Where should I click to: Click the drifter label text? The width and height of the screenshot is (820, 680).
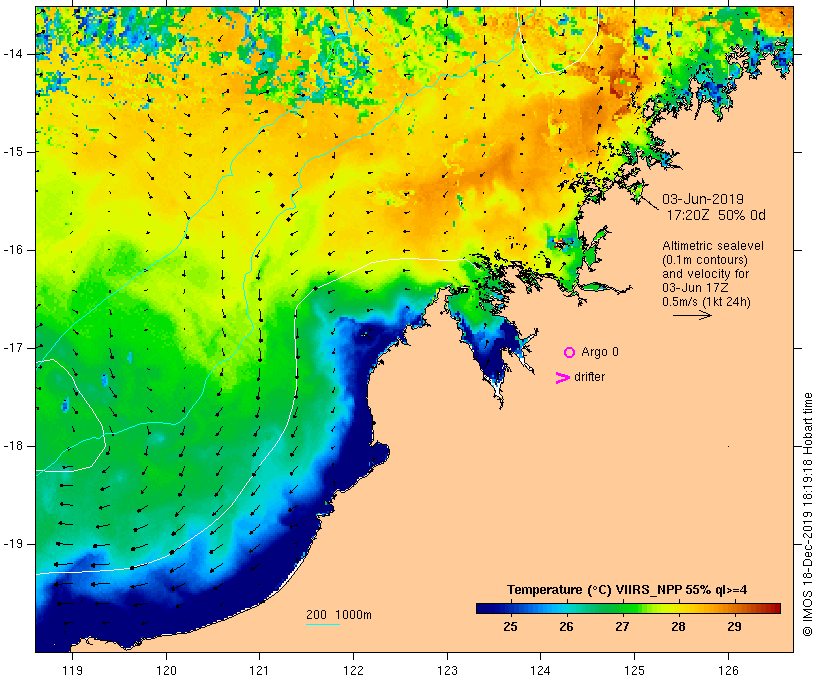tap(589, 377)
